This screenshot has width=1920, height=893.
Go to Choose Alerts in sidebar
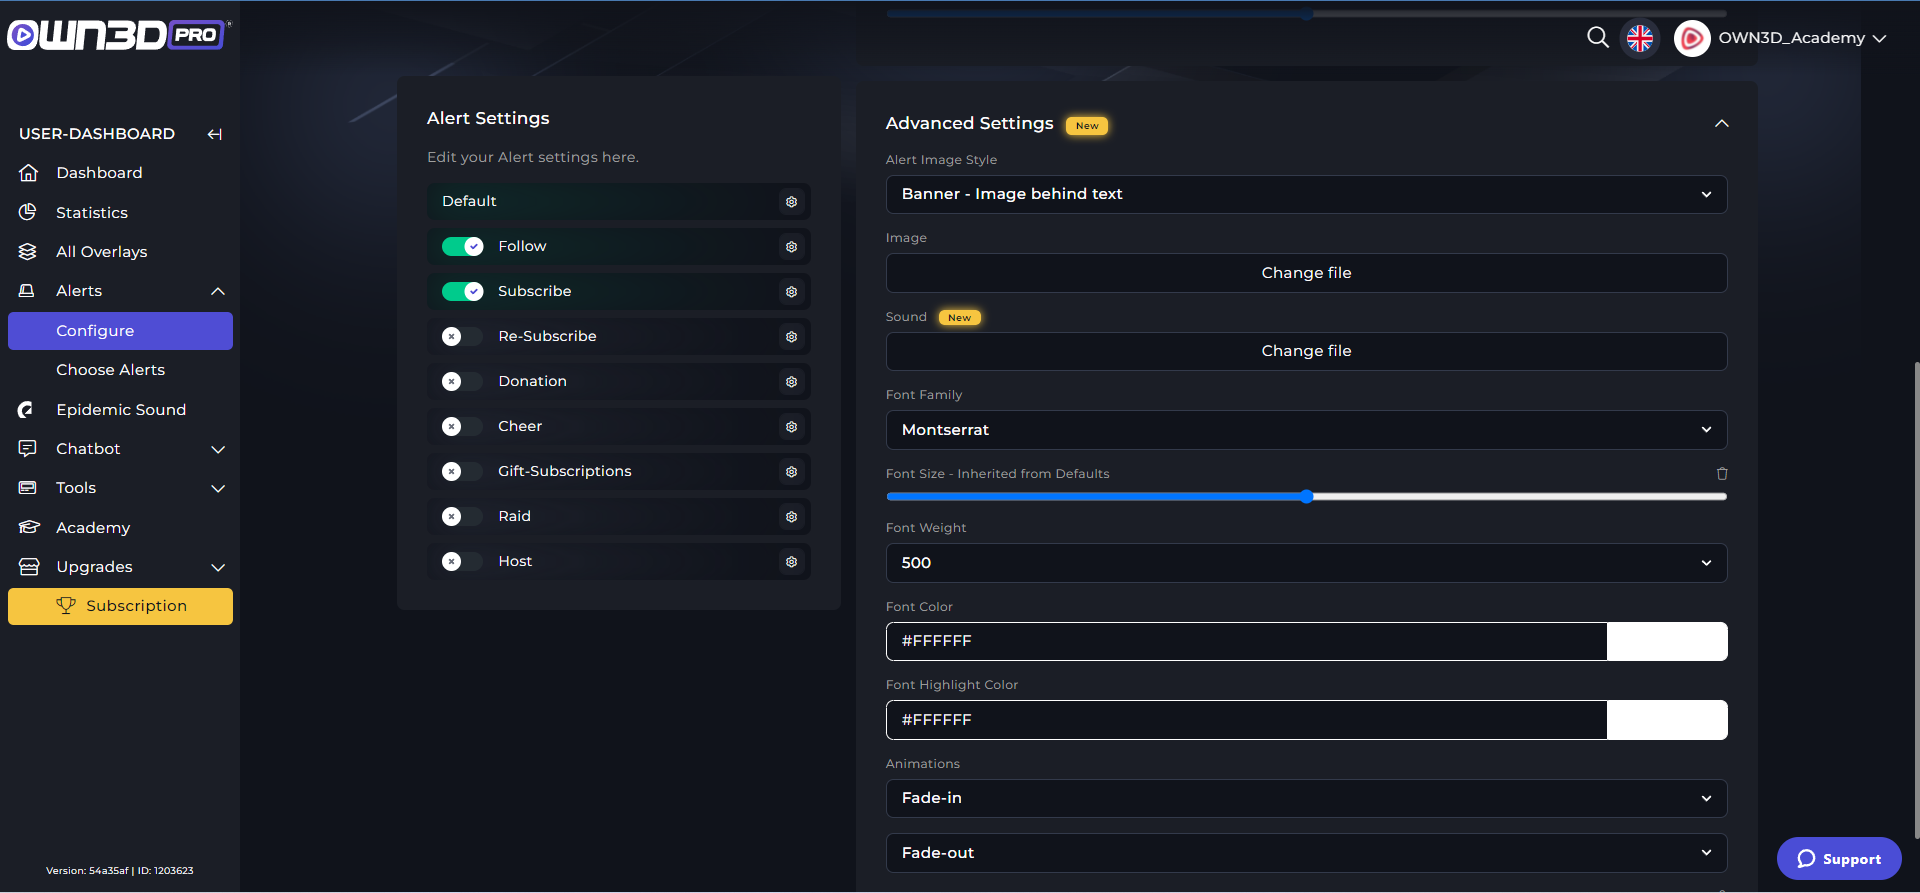(x=110, y=370)
